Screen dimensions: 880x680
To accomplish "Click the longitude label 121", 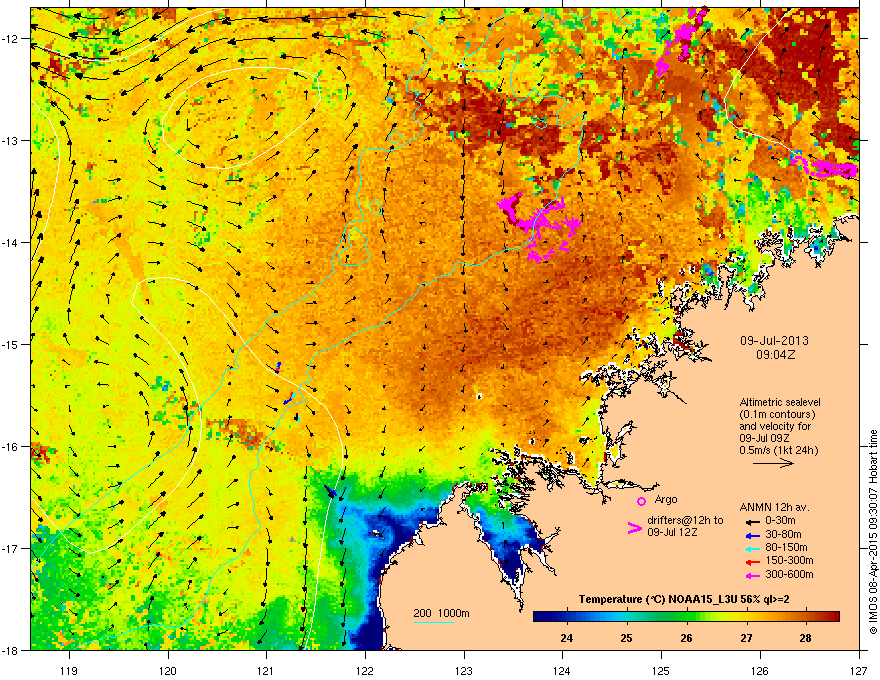I will click(266, 670).
